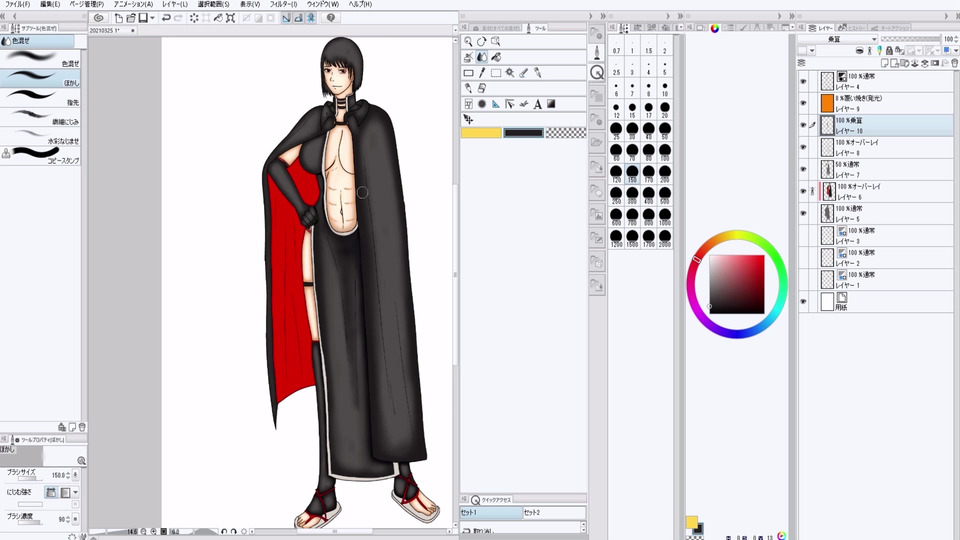Click the Delete layer trash icon

[x=954, y=63]
